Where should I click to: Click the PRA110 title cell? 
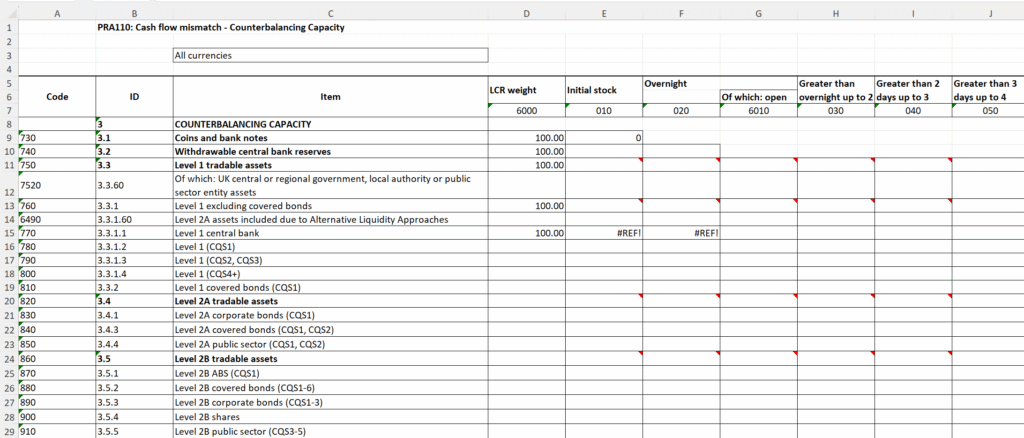220,27
